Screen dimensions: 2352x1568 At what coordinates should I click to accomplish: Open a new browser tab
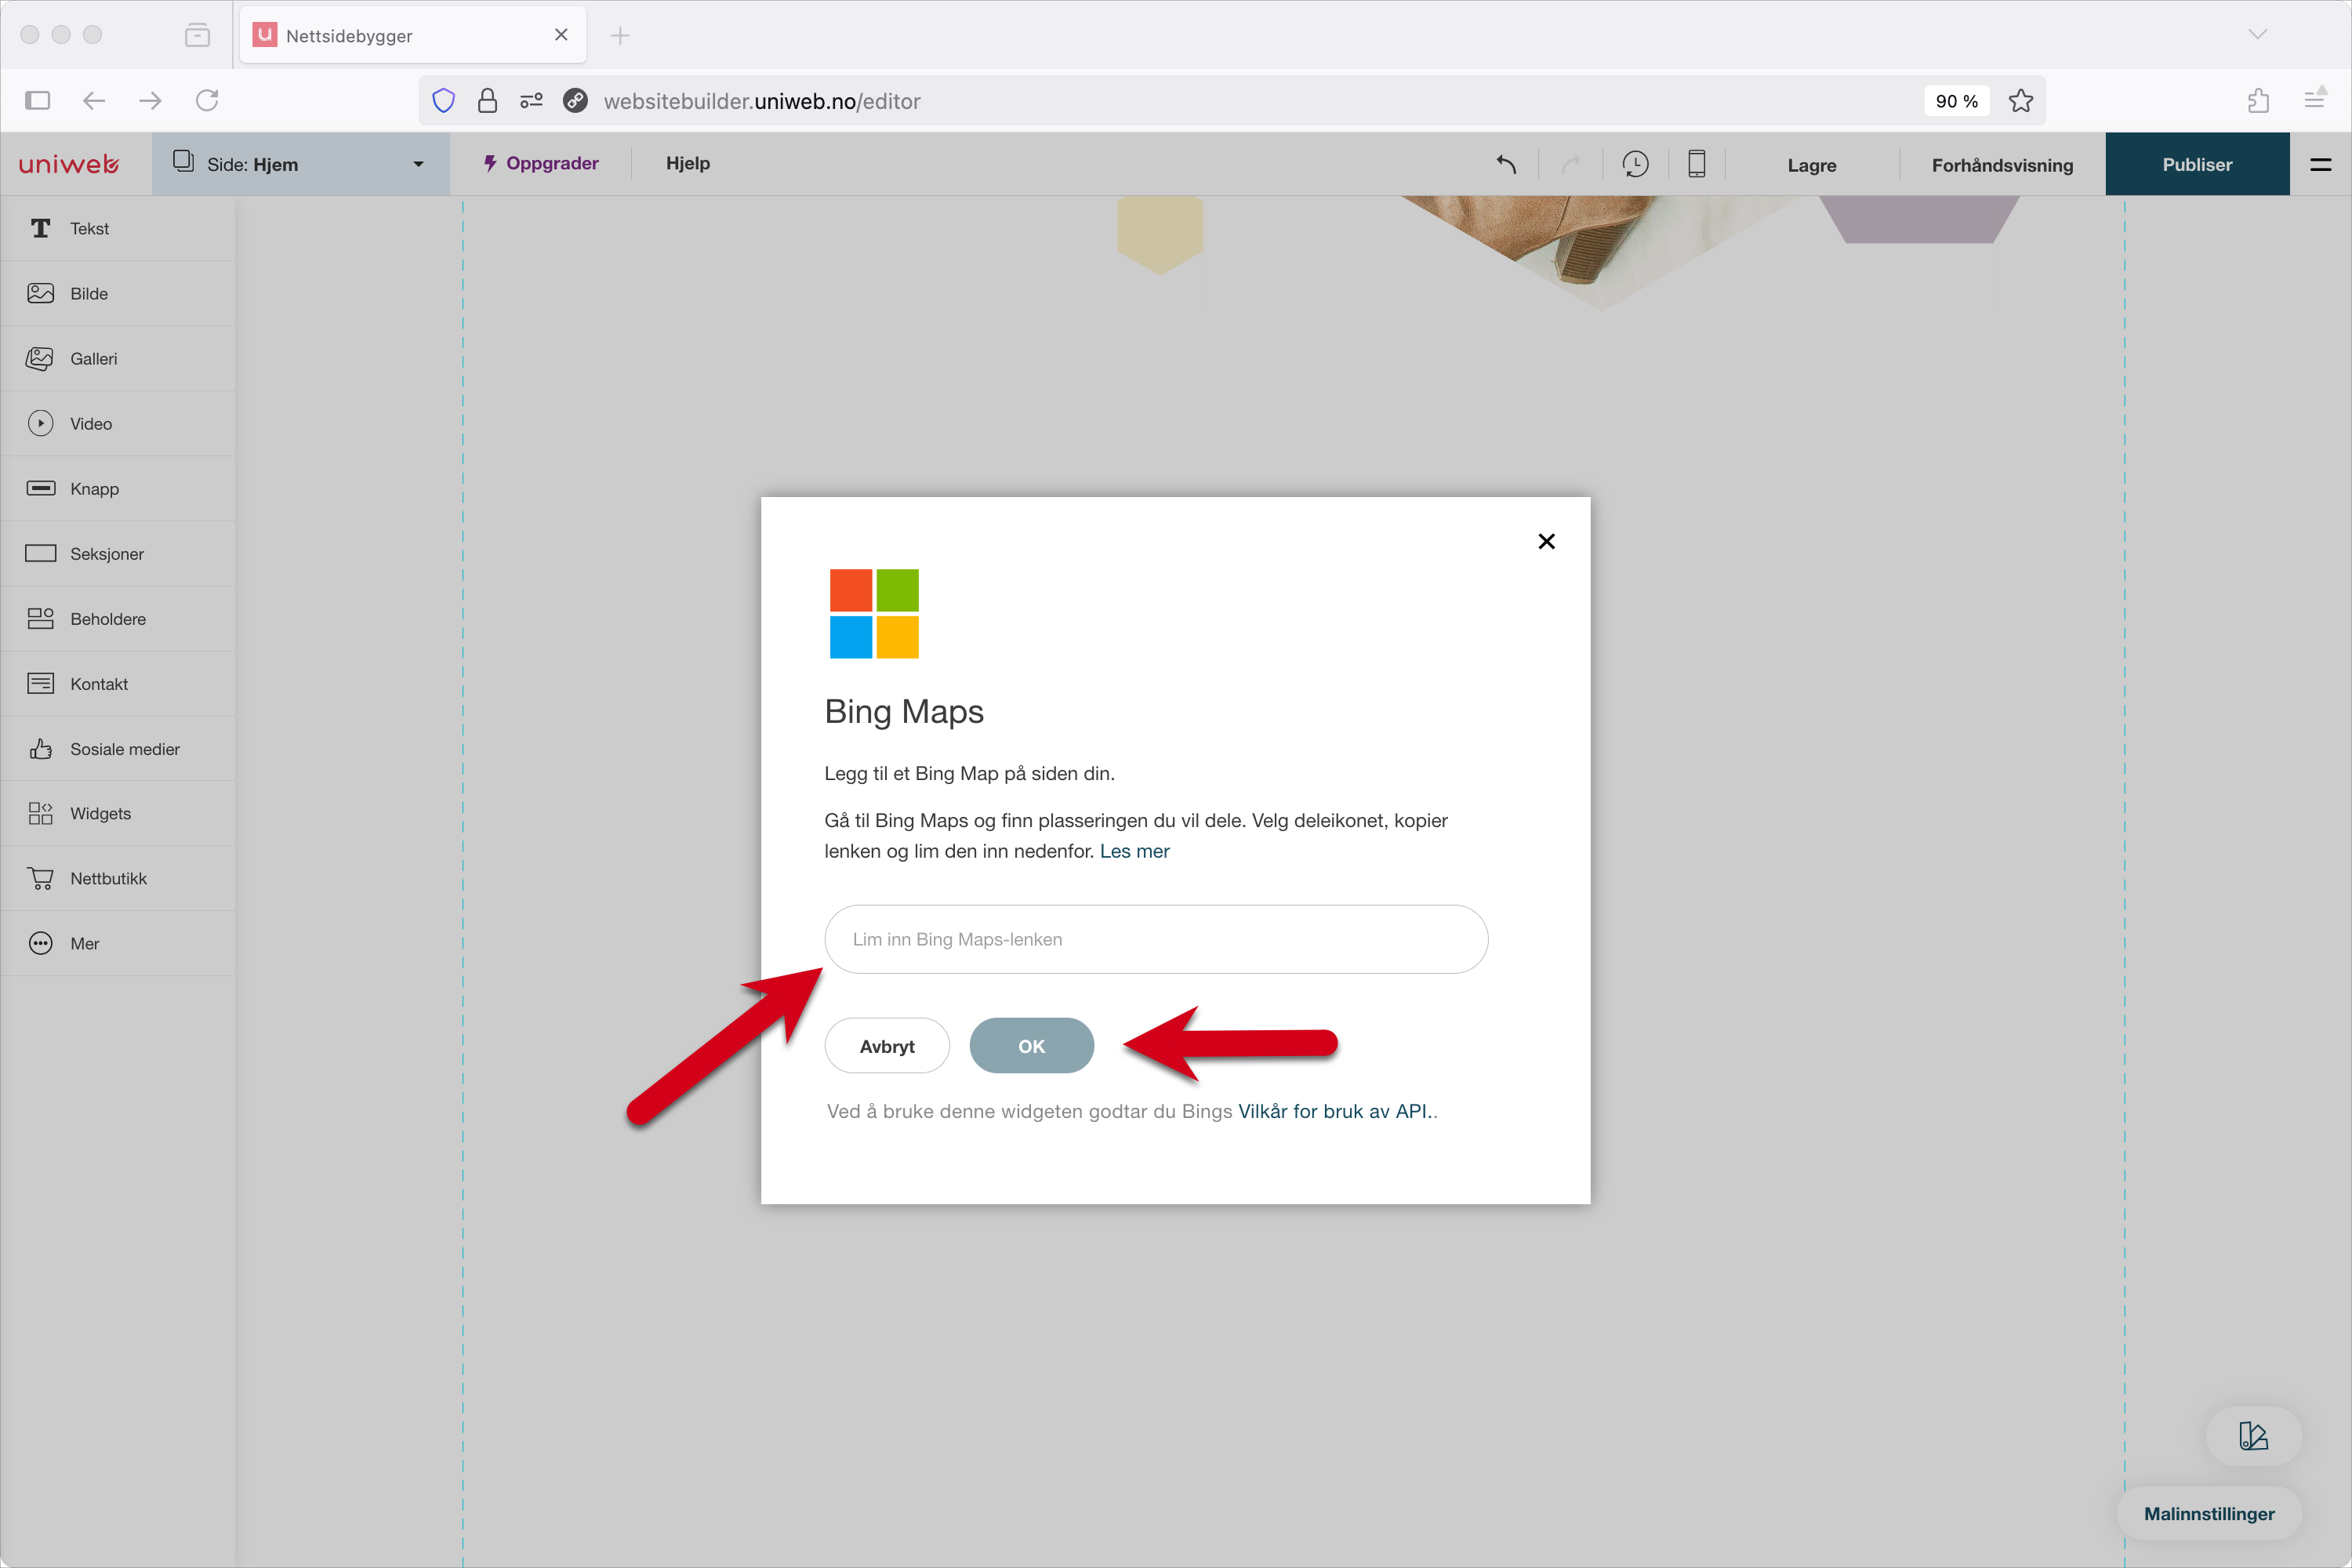[620, 35]
